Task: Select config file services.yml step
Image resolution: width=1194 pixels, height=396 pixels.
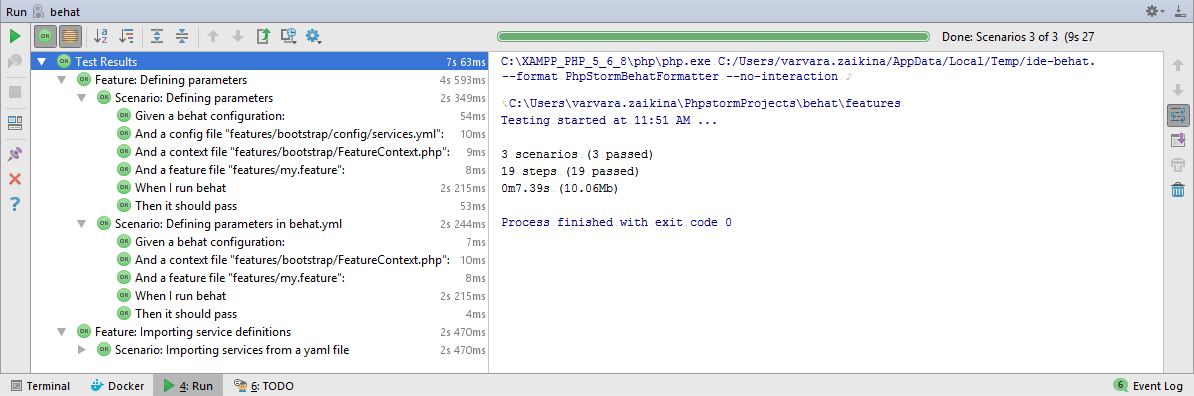Action: tap(260, 134)
